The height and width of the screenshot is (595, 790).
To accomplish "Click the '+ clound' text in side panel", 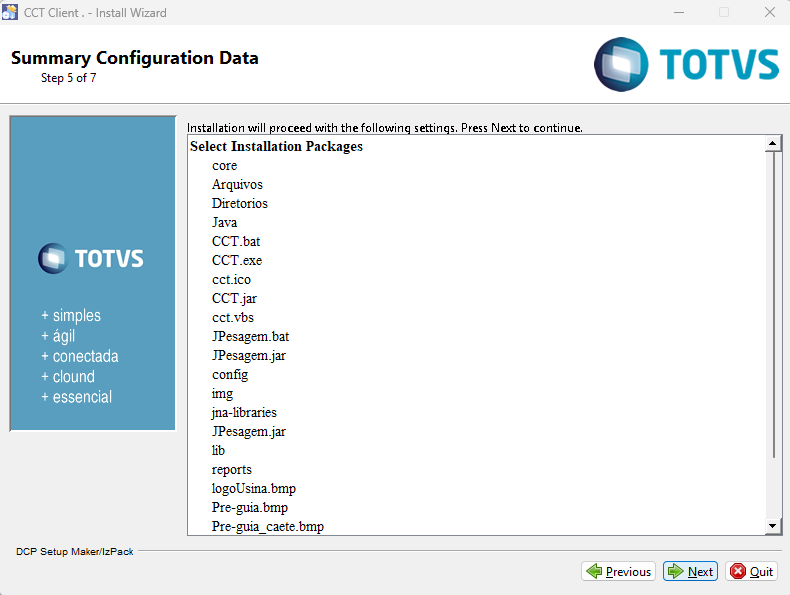I will 68,377.
